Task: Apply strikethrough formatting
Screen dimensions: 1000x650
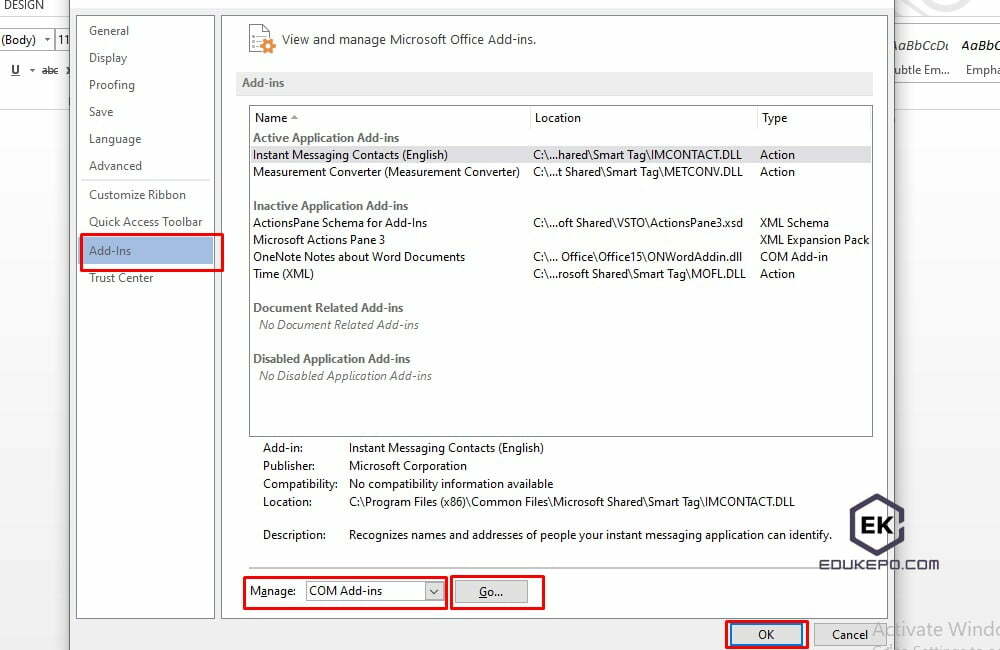Action: (50, 70)
